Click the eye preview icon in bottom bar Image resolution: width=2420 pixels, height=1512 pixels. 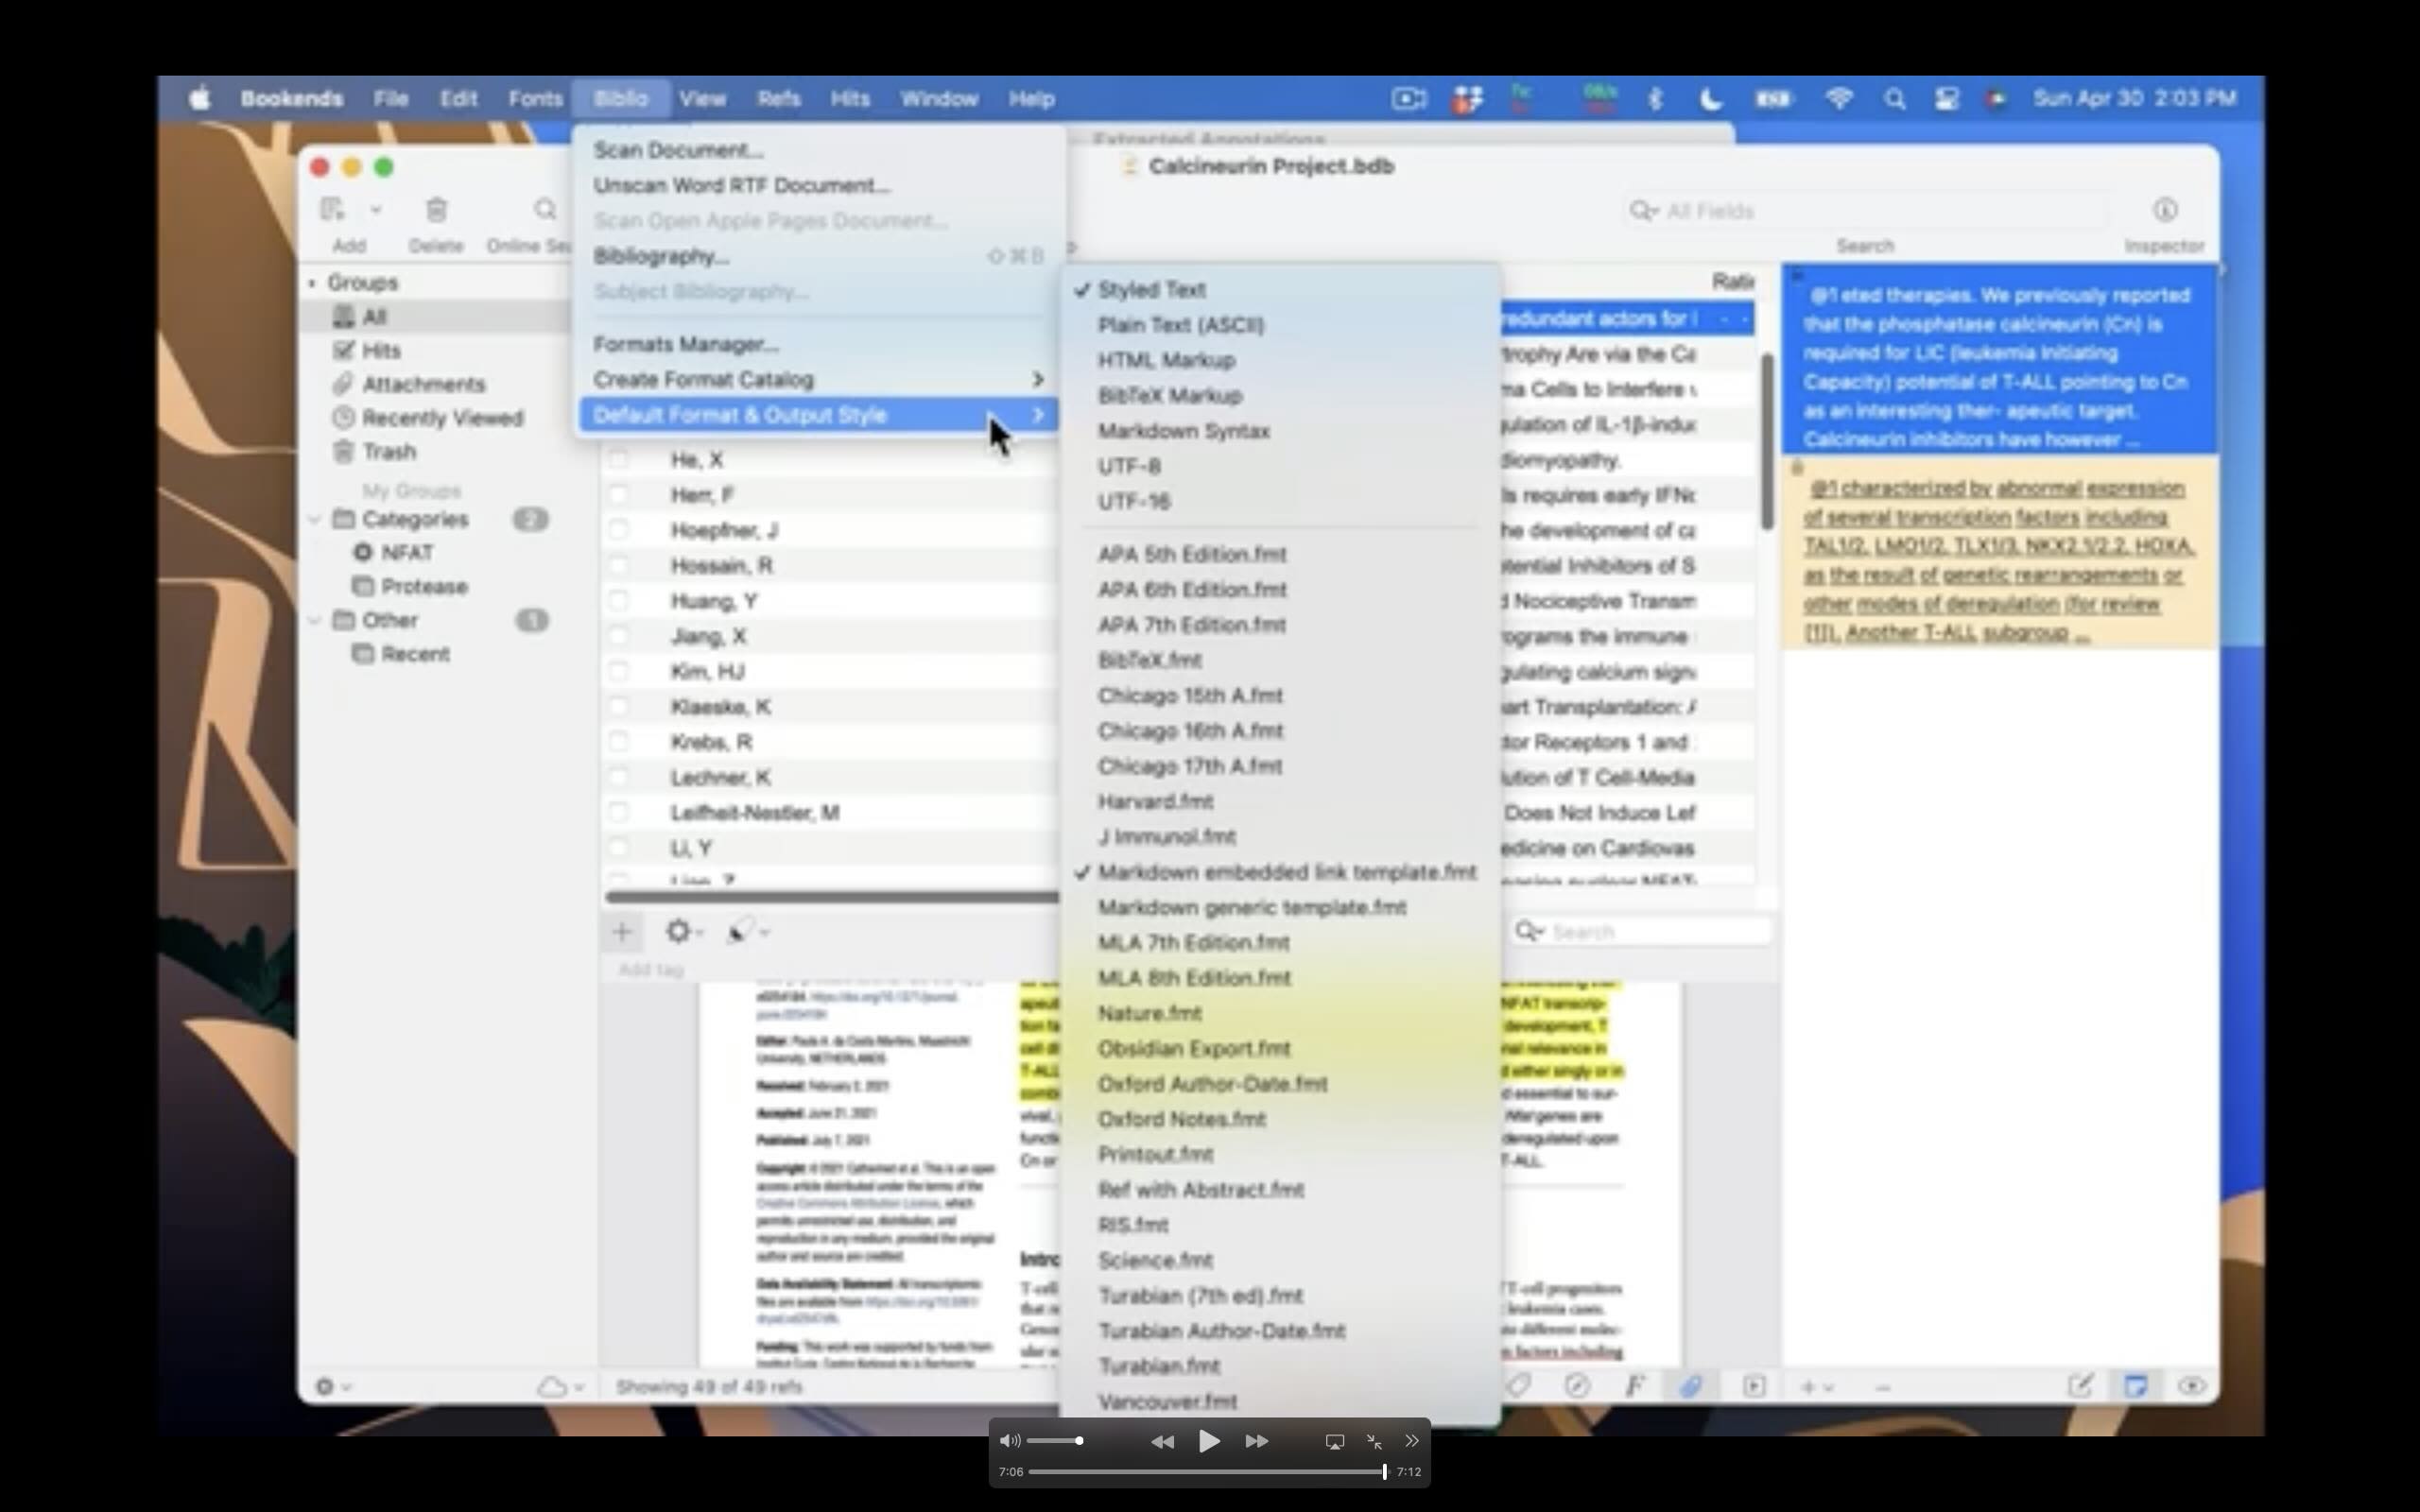pyautogui.click(x=2191, y=1386)
